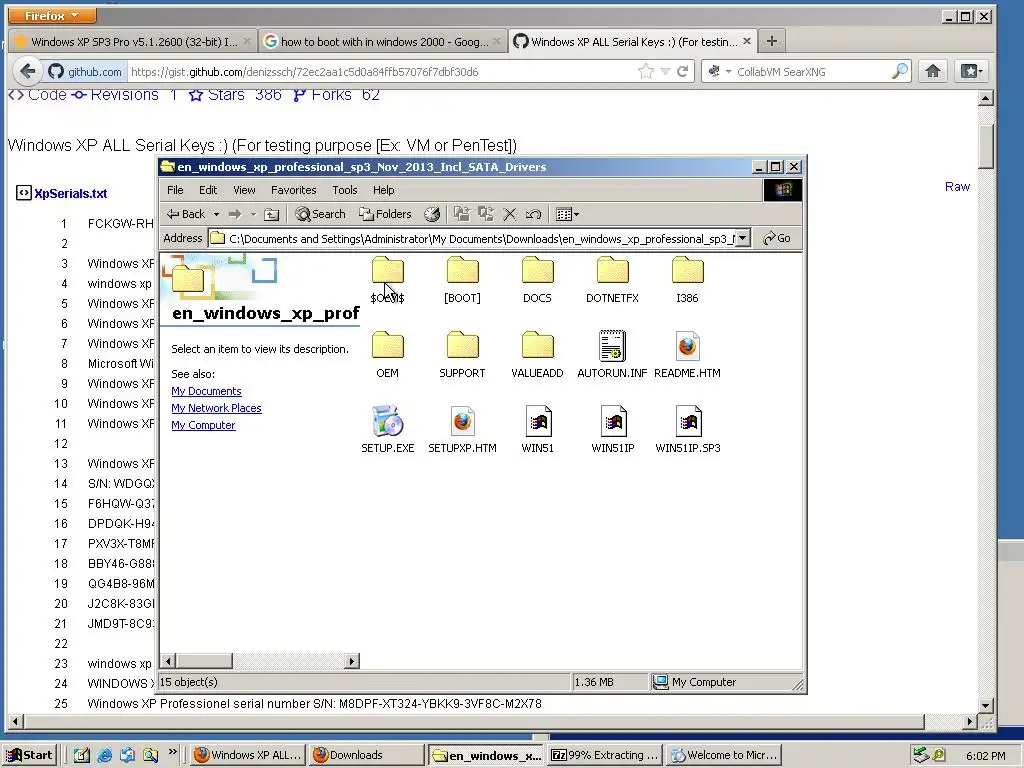Select the SUPPORT folder

click(462, 355)
